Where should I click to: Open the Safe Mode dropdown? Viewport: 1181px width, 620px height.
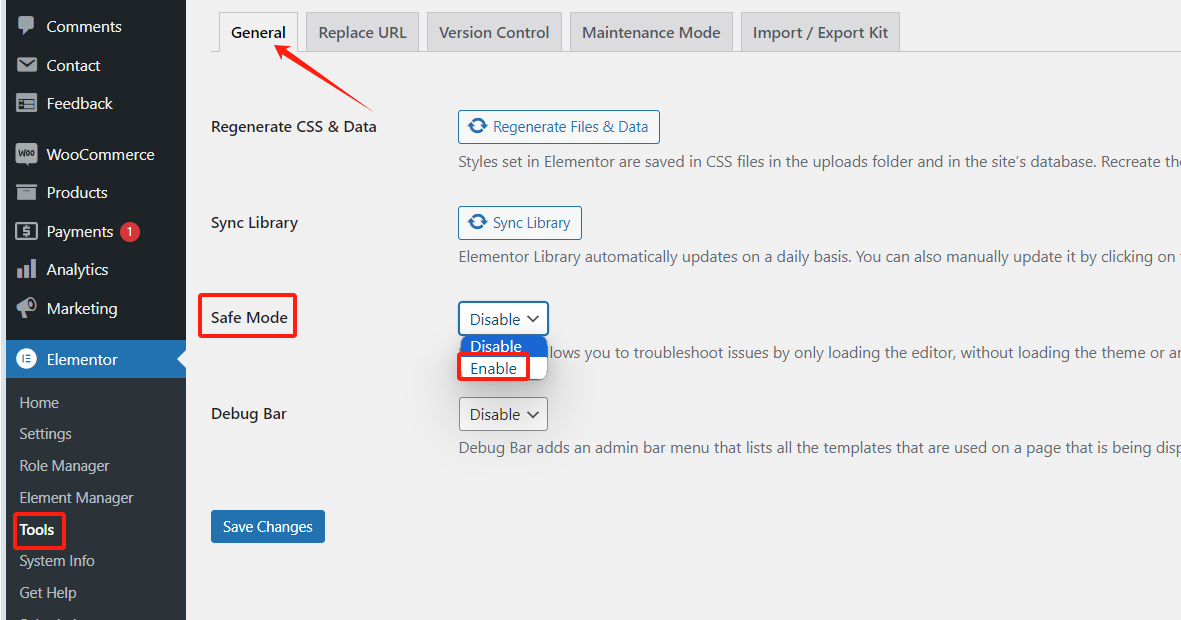tap(503, 318)
